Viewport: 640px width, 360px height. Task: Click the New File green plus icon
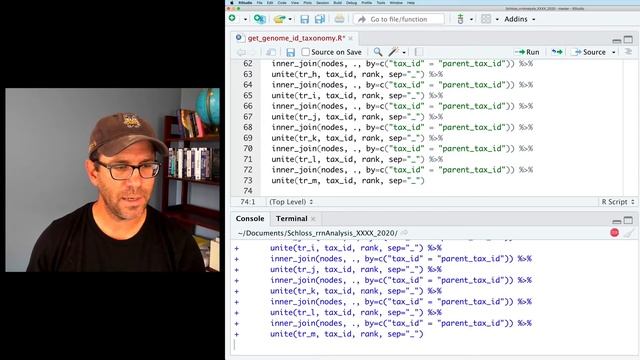tap(232, 19)
